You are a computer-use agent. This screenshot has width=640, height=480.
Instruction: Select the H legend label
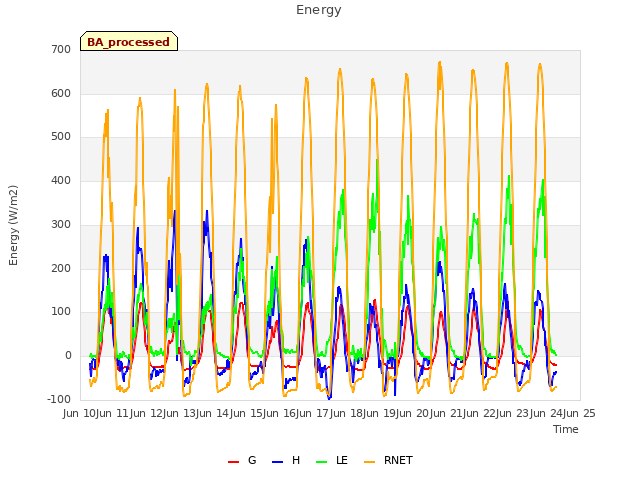click(x=296, y=460)
